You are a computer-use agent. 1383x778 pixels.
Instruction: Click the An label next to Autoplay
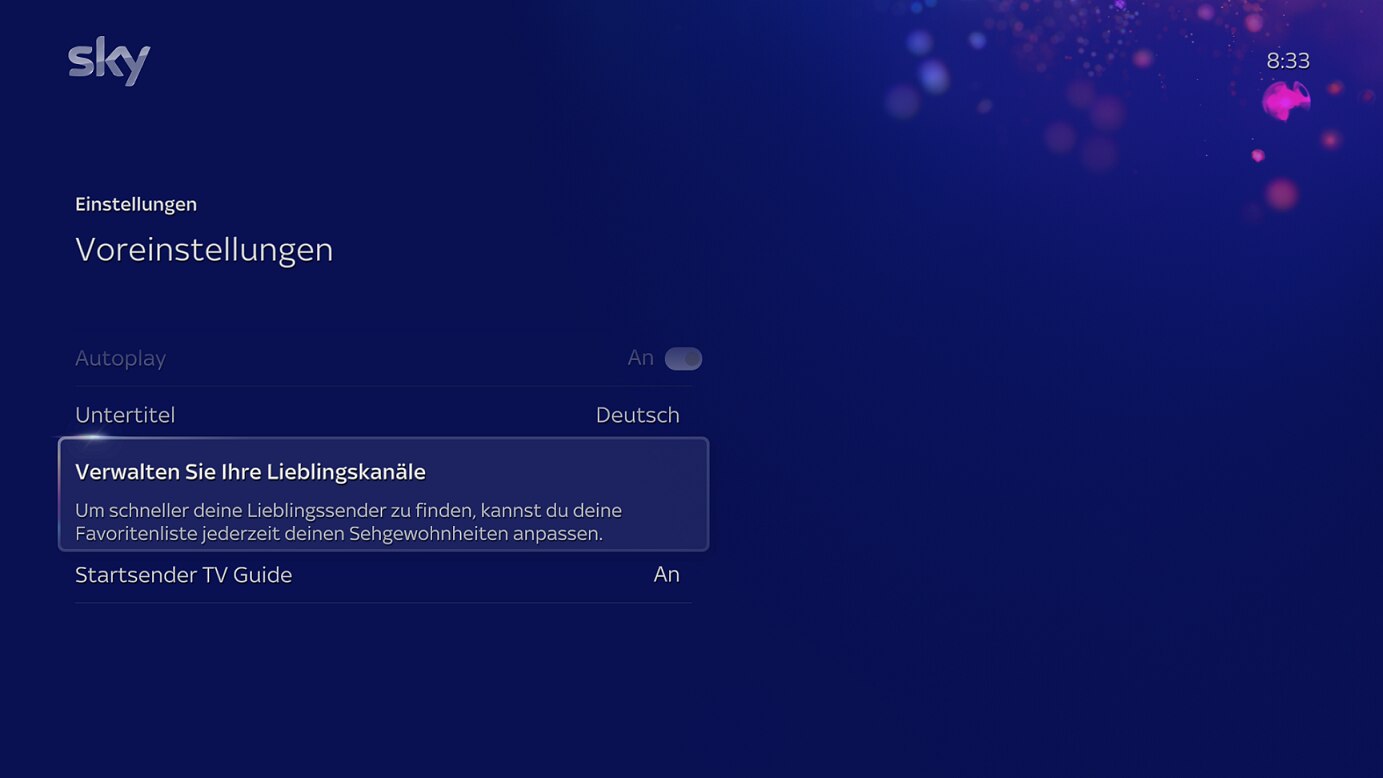(x=641, y=357)
